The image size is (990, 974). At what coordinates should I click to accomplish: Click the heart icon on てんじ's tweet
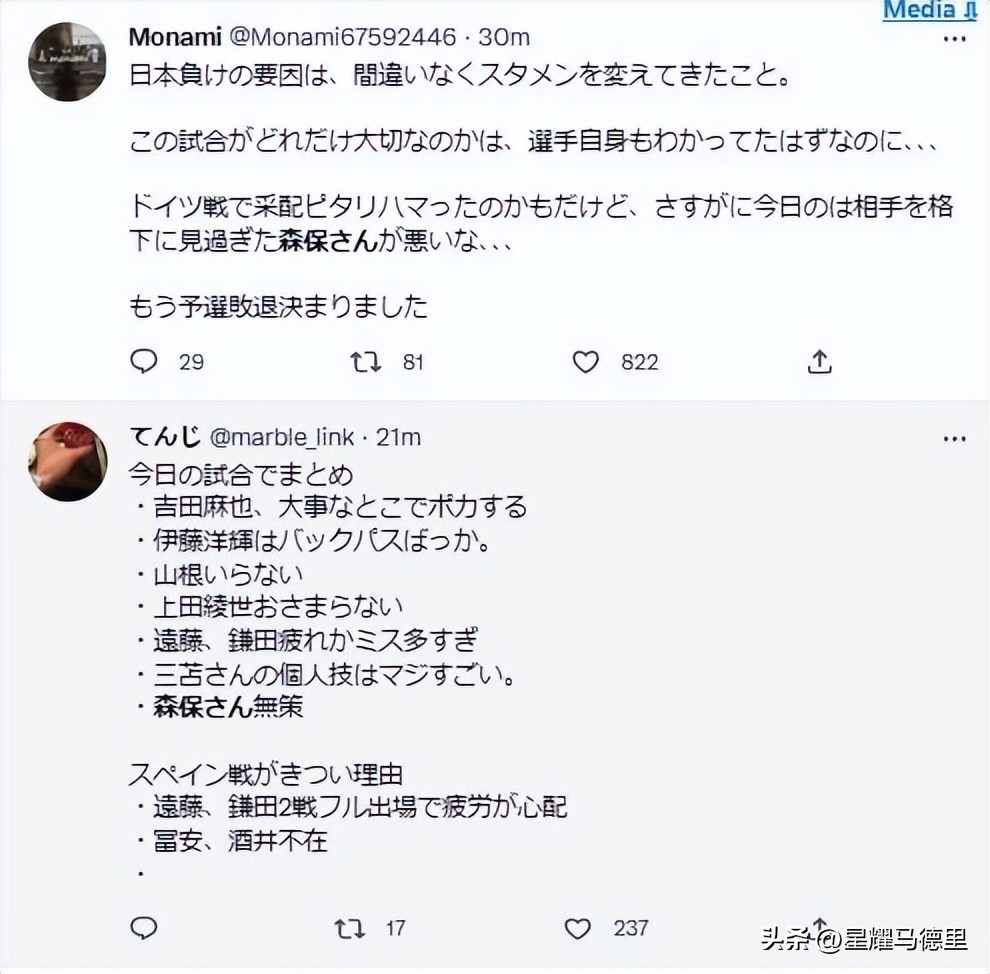[x=577, y=928]
